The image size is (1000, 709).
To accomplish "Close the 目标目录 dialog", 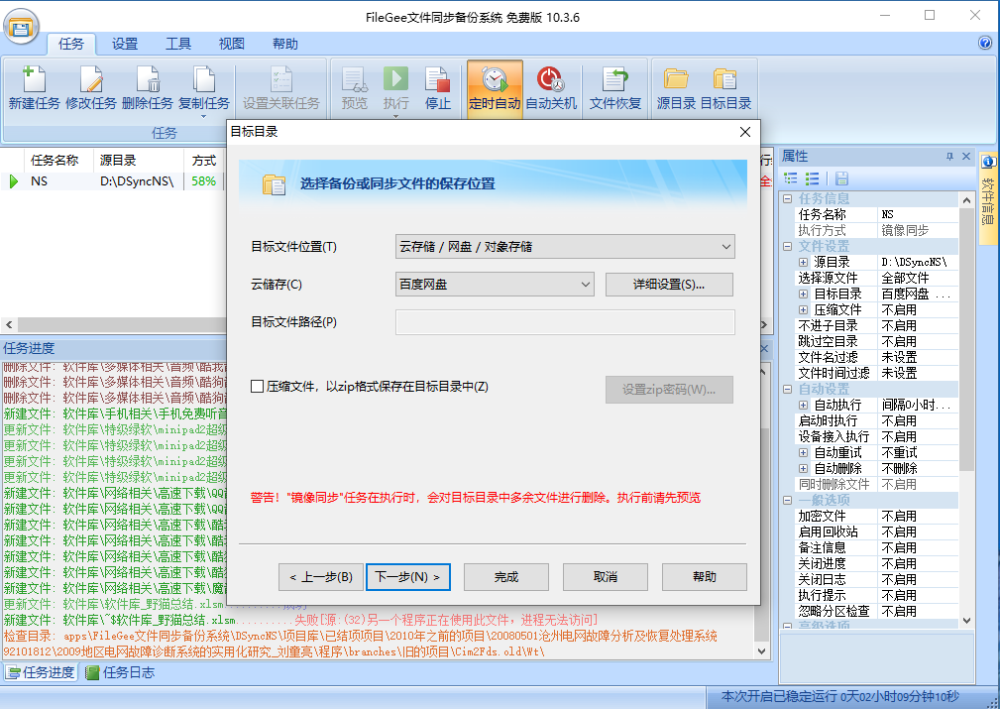I will [x=745, y=132].
